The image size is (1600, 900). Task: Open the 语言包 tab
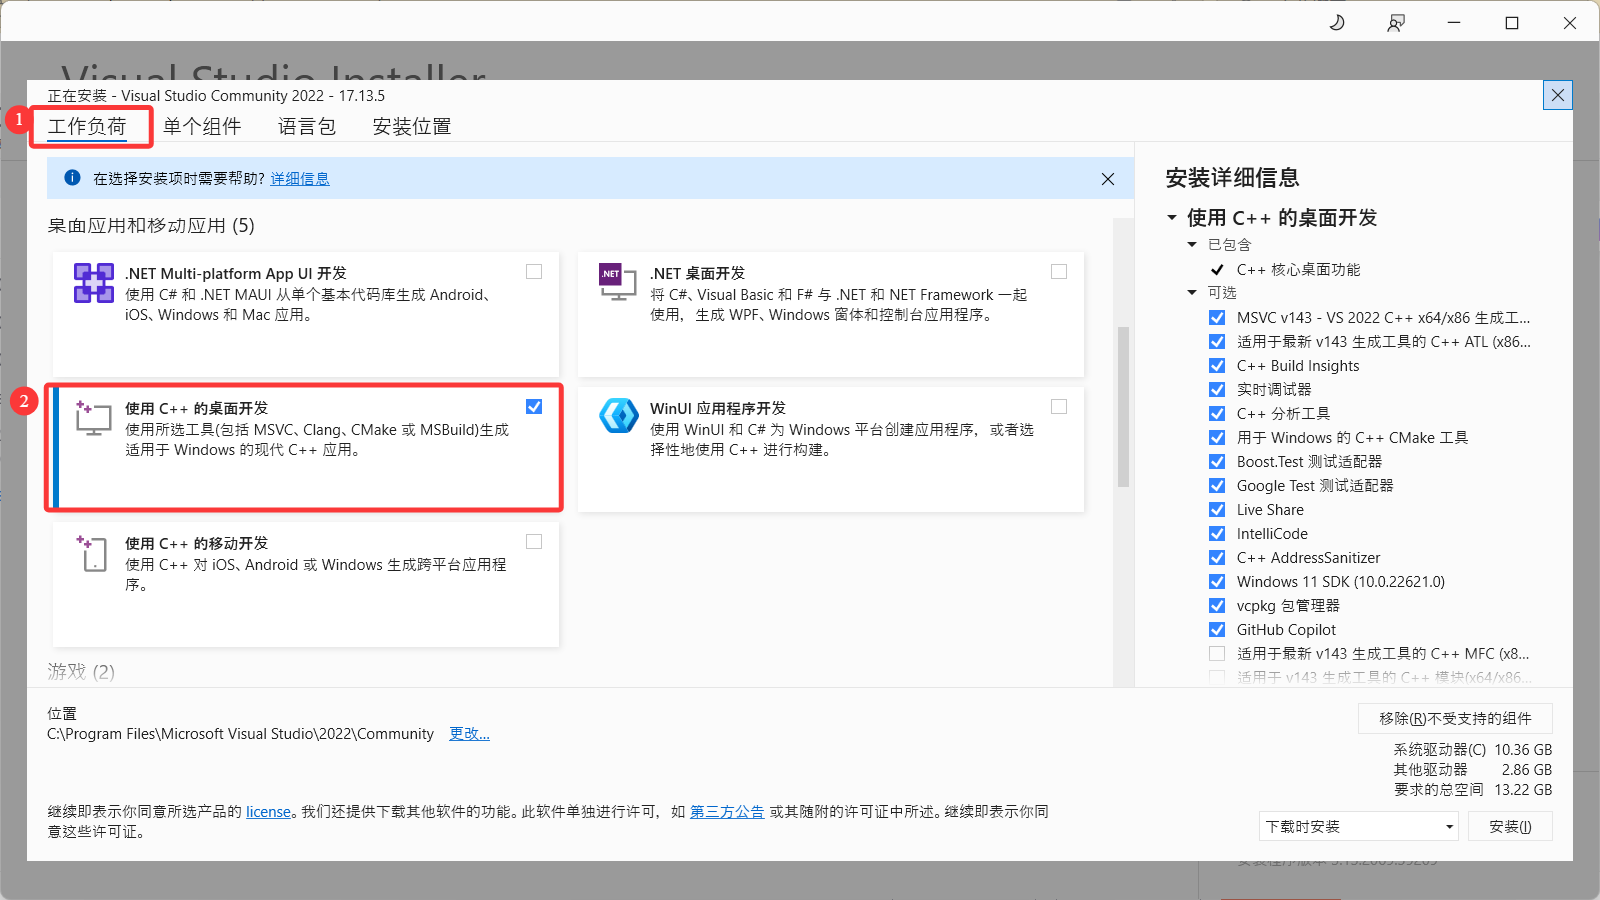[x=306, y=126]
